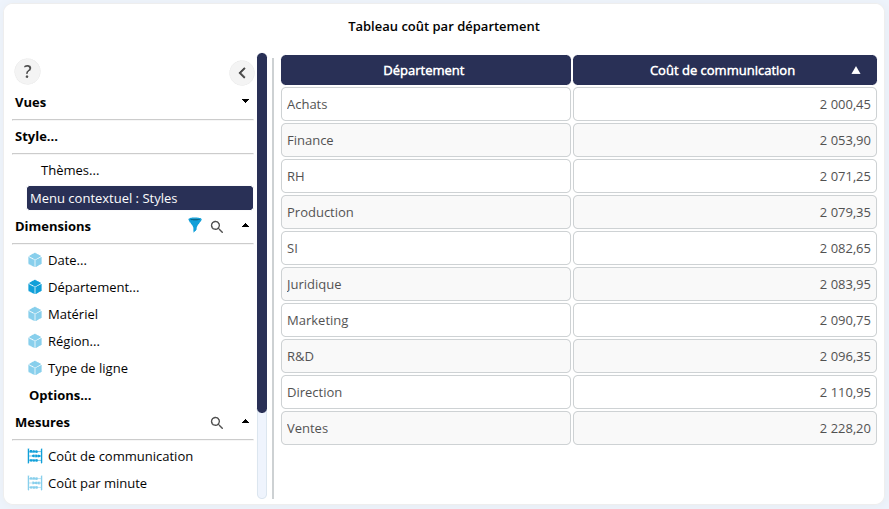Open the Style... section
The height and width of the screenshot is (509, 889).
pyautogui.click(x=36, y=137)
